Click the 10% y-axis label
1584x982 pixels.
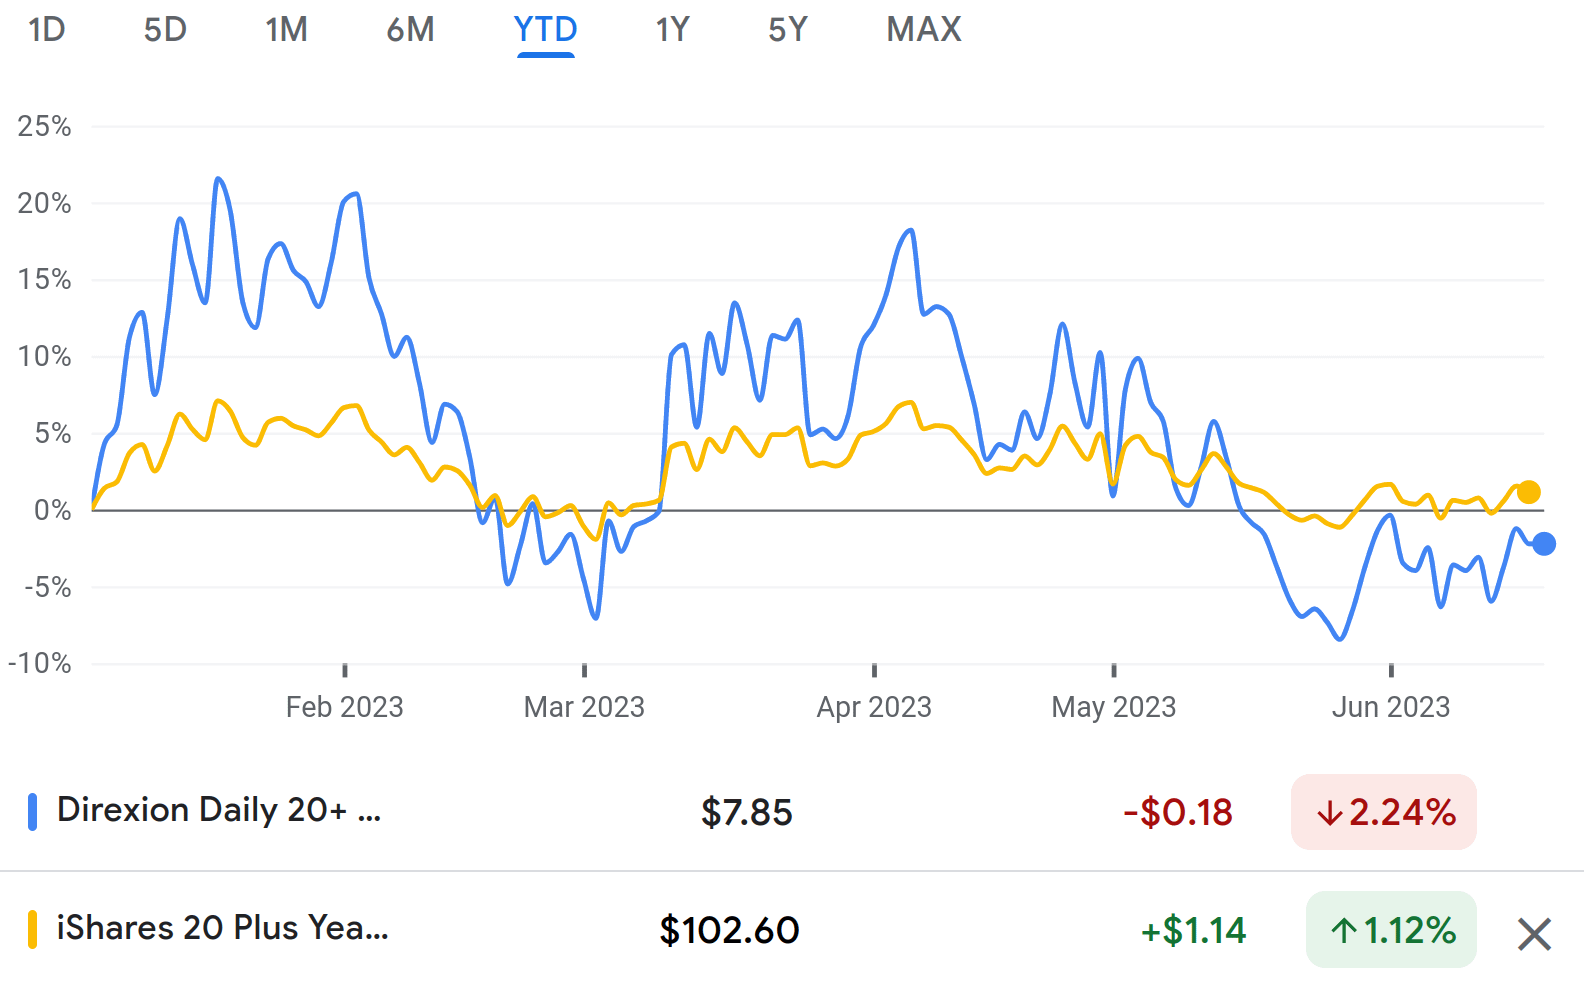tap(44, 356)
